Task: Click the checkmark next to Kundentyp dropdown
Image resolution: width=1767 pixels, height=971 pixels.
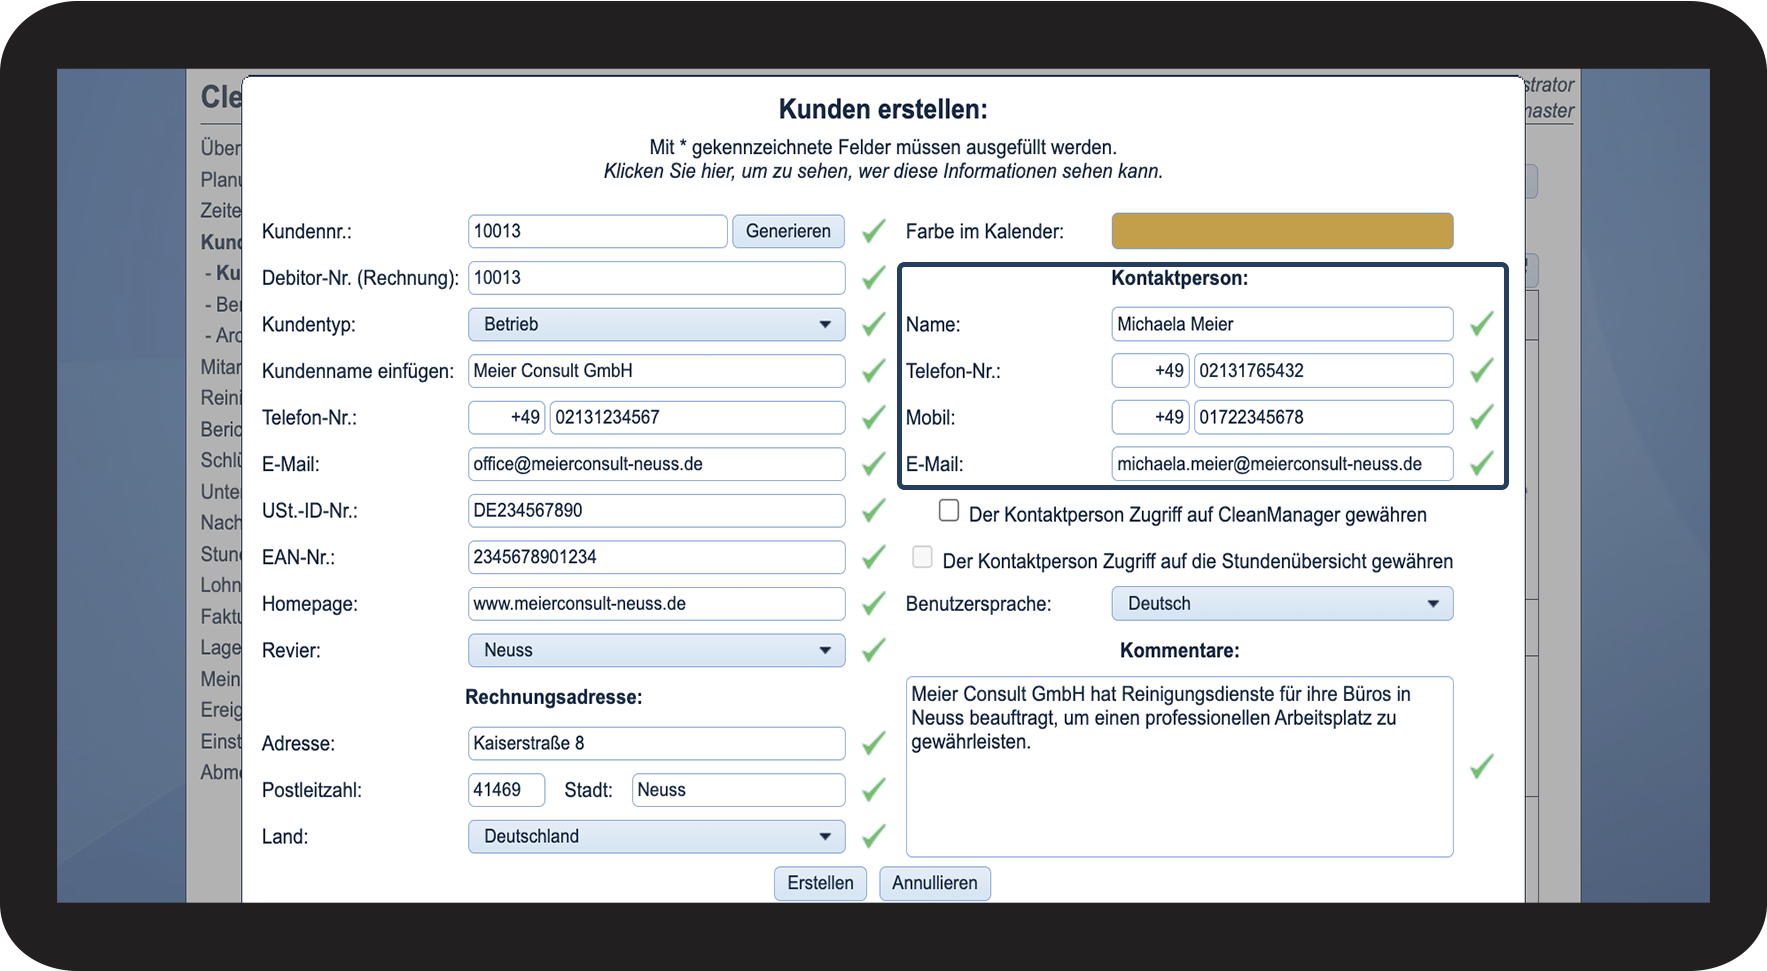Action: click(x=873, y=324)
